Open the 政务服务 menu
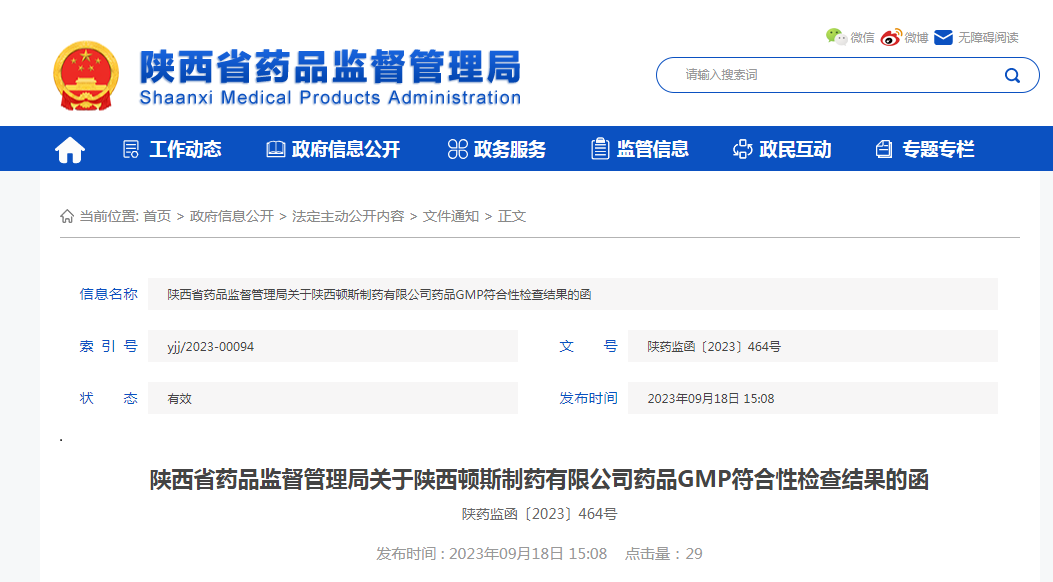Screen dimensions: 1053x582 (x=510, y=149)
